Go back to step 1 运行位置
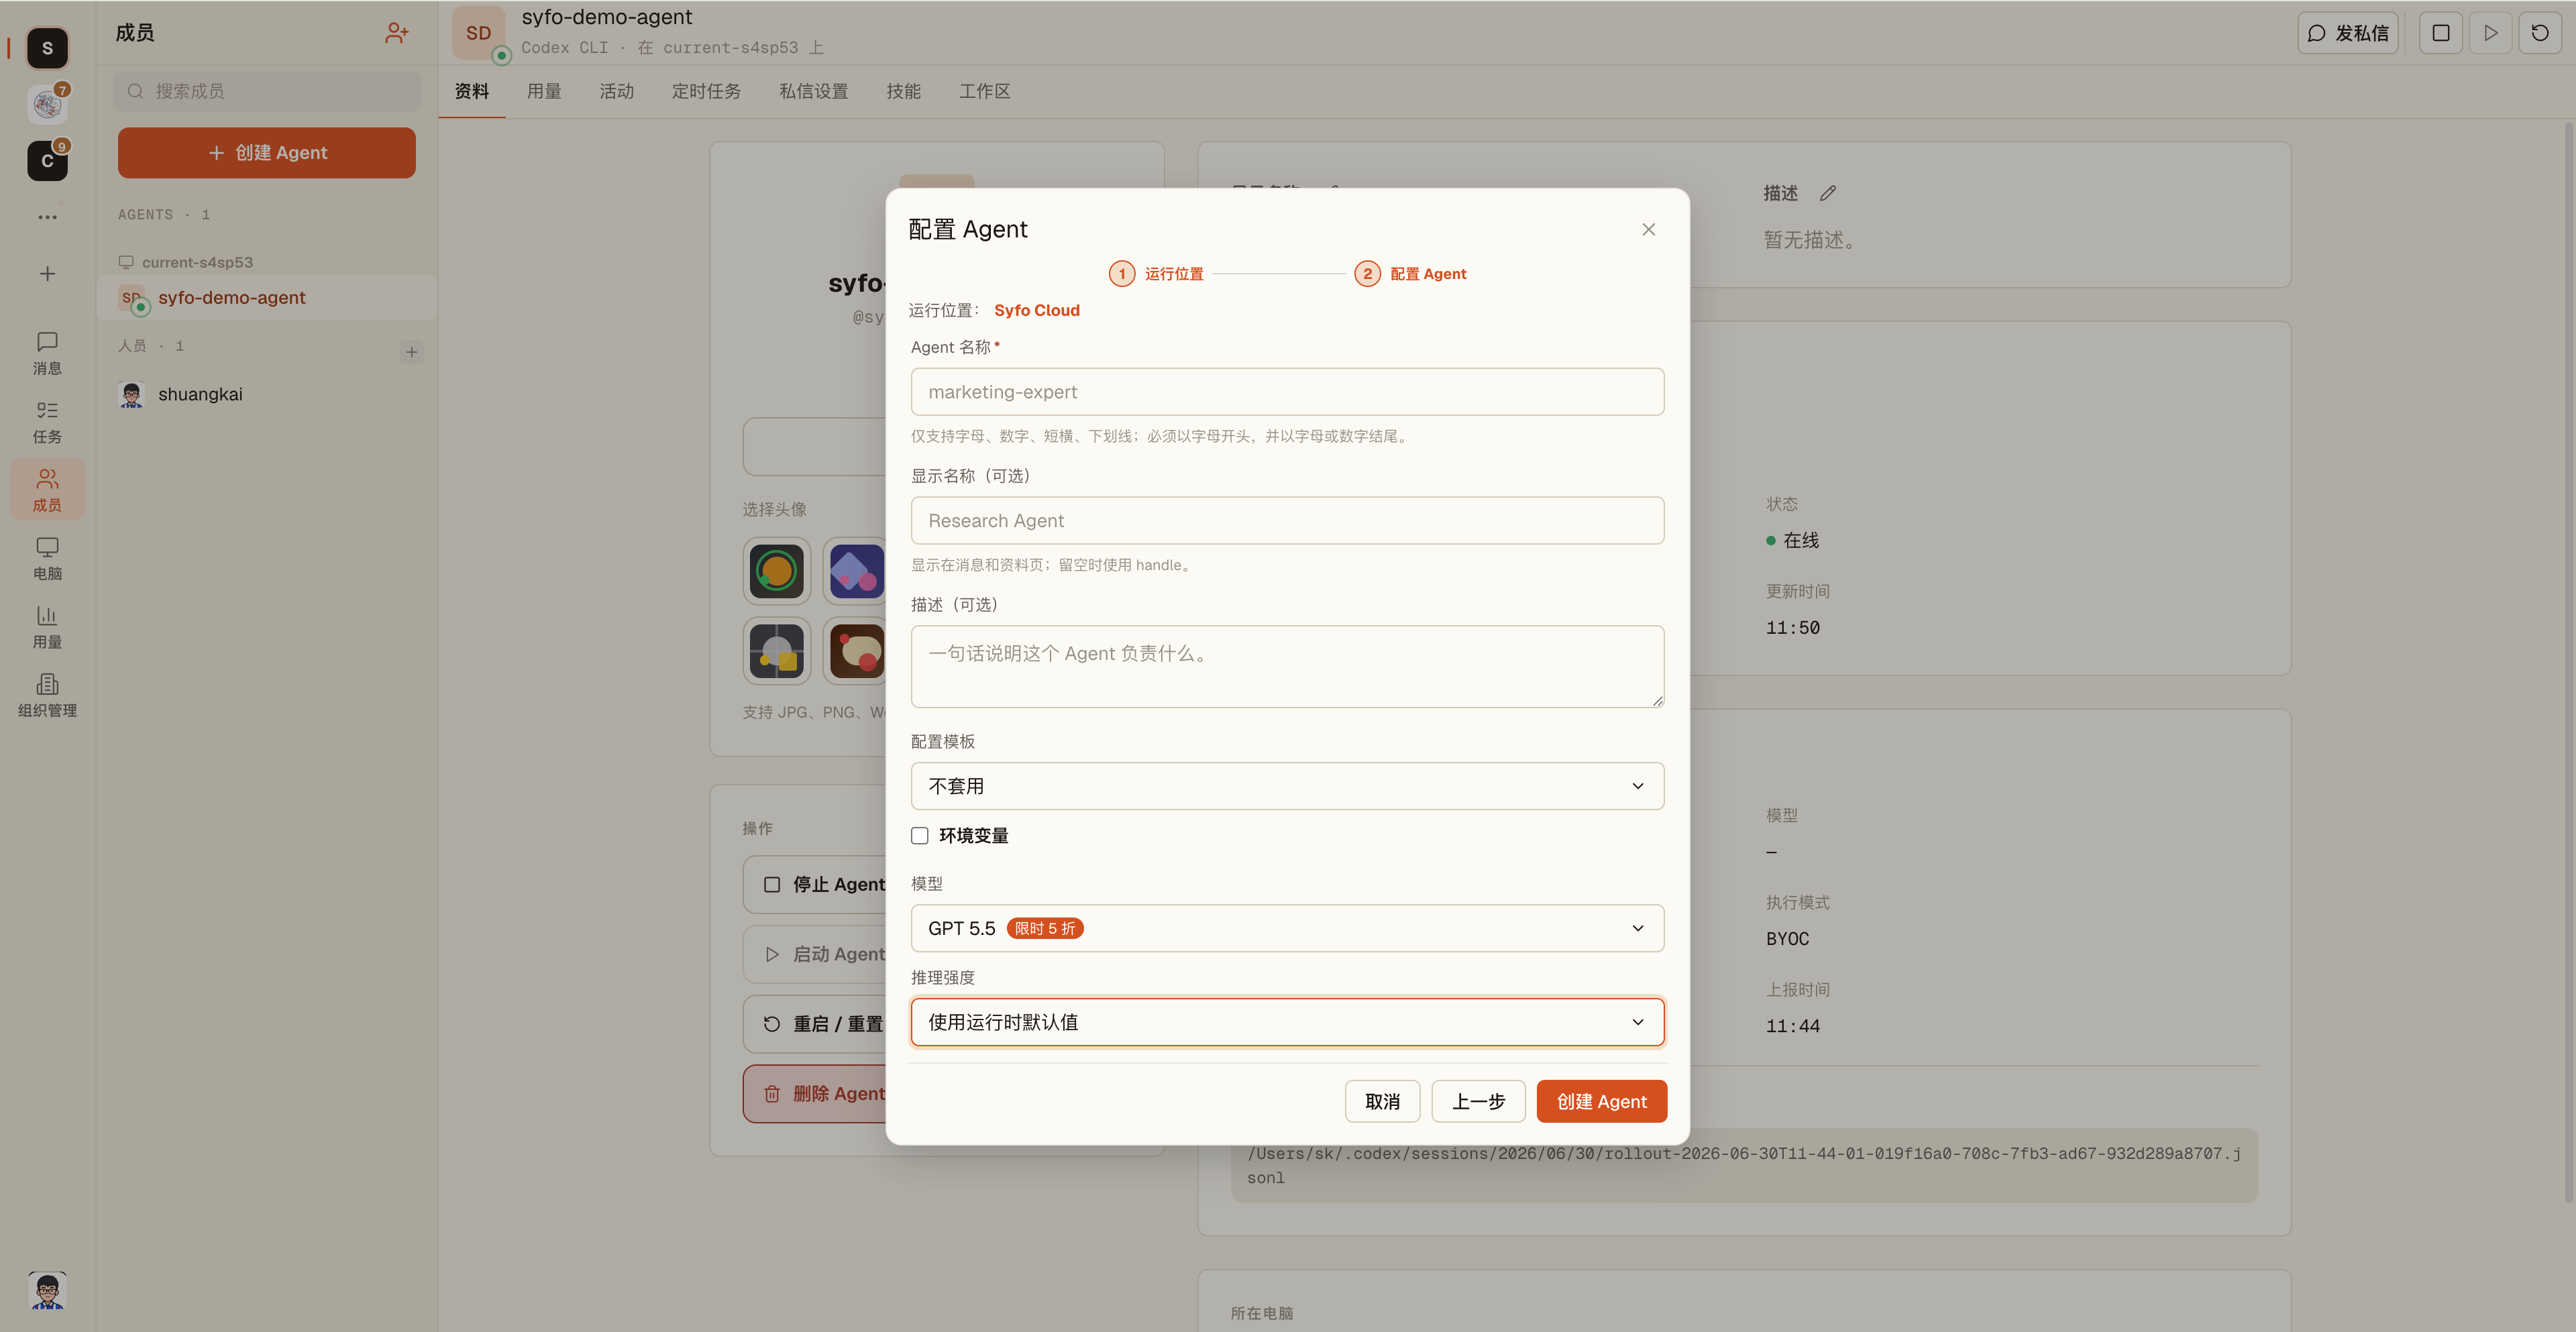The image size is (2576, 1332). coord(1156,274)
